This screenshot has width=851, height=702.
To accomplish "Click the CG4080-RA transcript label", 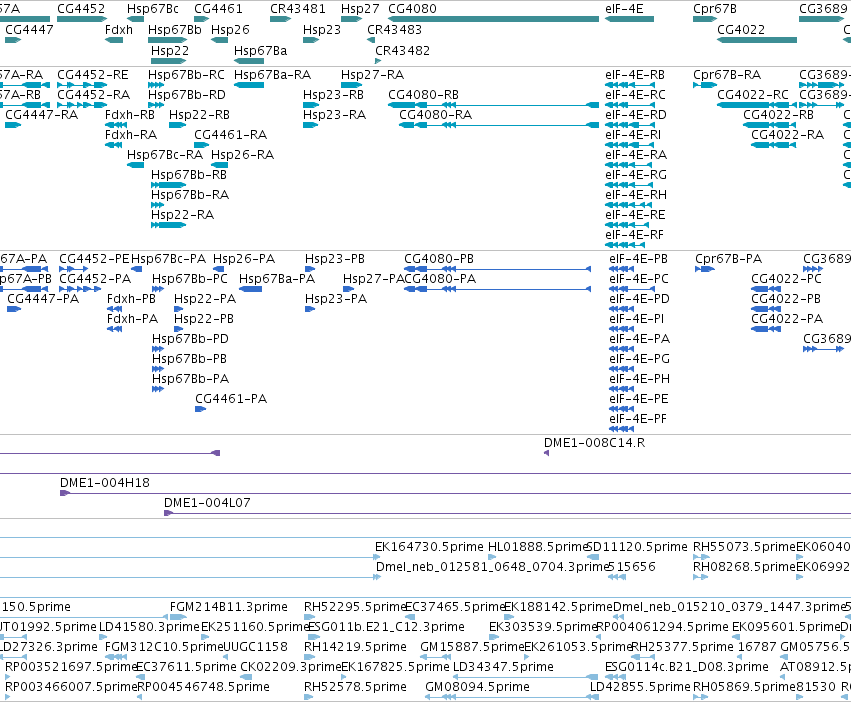I will point(435,115).
